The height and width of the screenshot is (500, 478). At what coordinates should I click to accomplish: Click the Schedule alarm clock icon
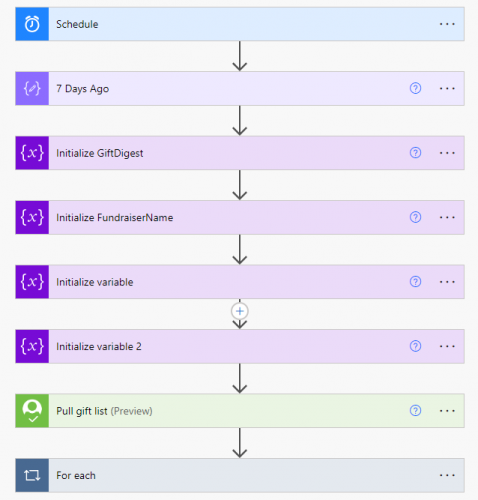coord(32,24)
